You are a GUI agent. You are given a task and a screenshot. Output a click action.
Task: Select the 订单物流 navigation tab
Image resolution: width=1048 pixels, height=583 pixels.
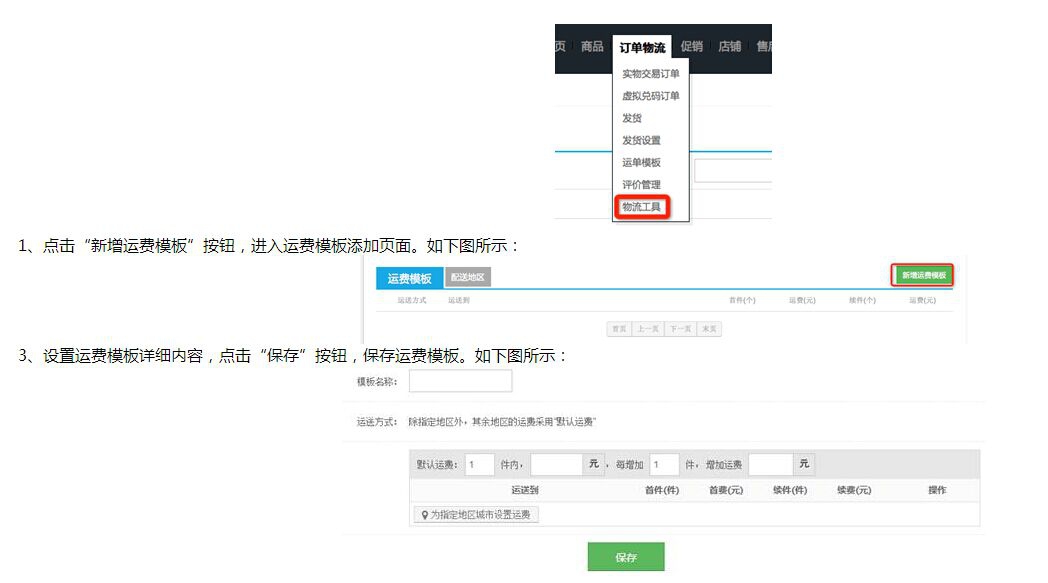[642, 47]
